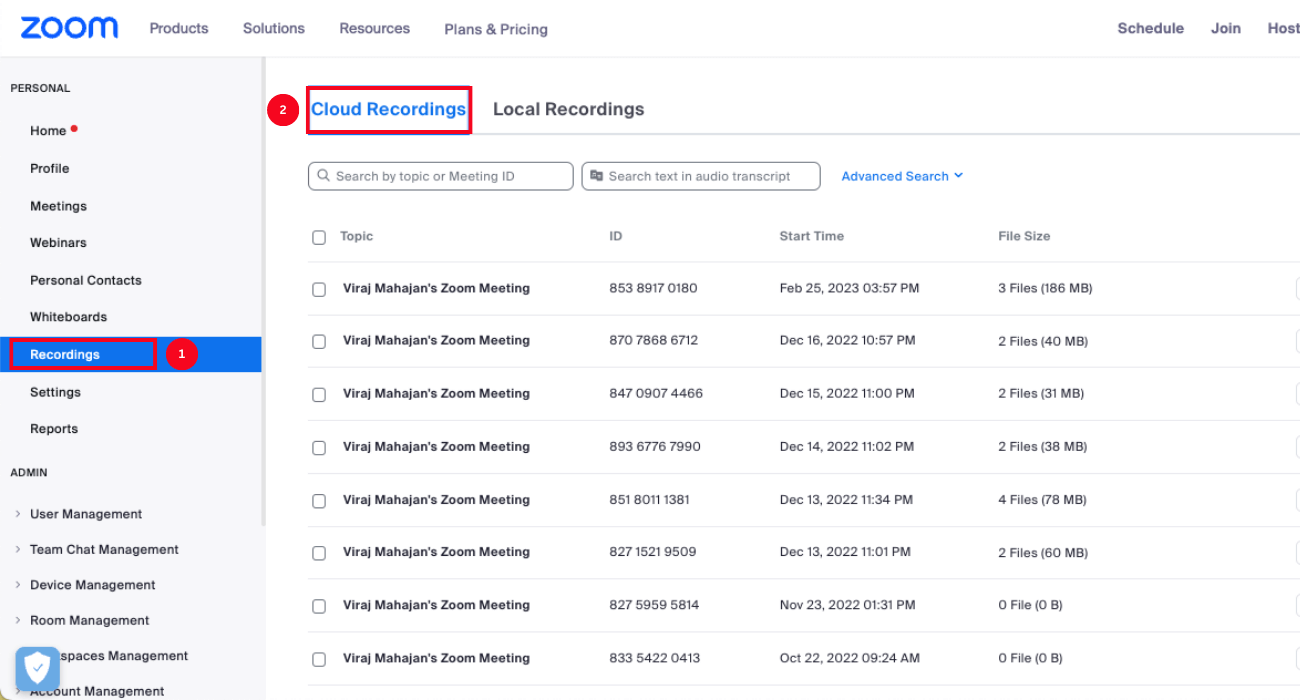Open Webinars in the sidebar
Image resolution: width=1300 pixels, height=700 pixels.
58,242
